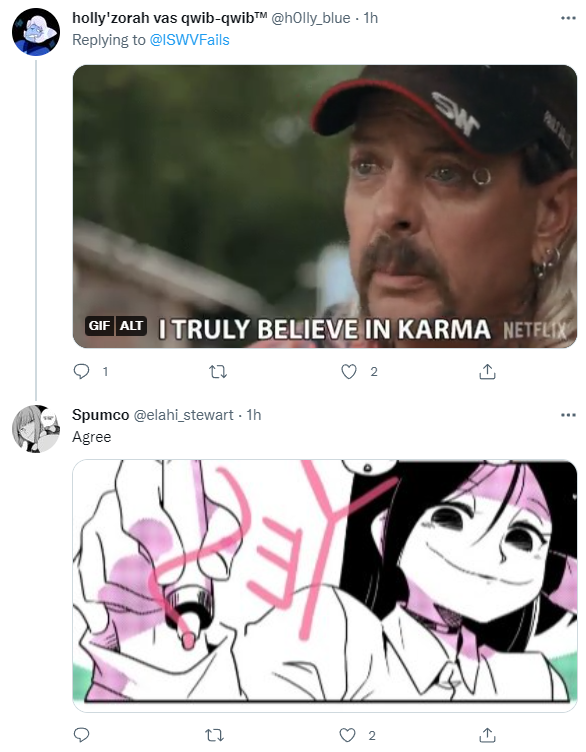Retweet holly'zorah's GIF tweet
The width and height of the screenshot is (586, 752).
(218, 371)
